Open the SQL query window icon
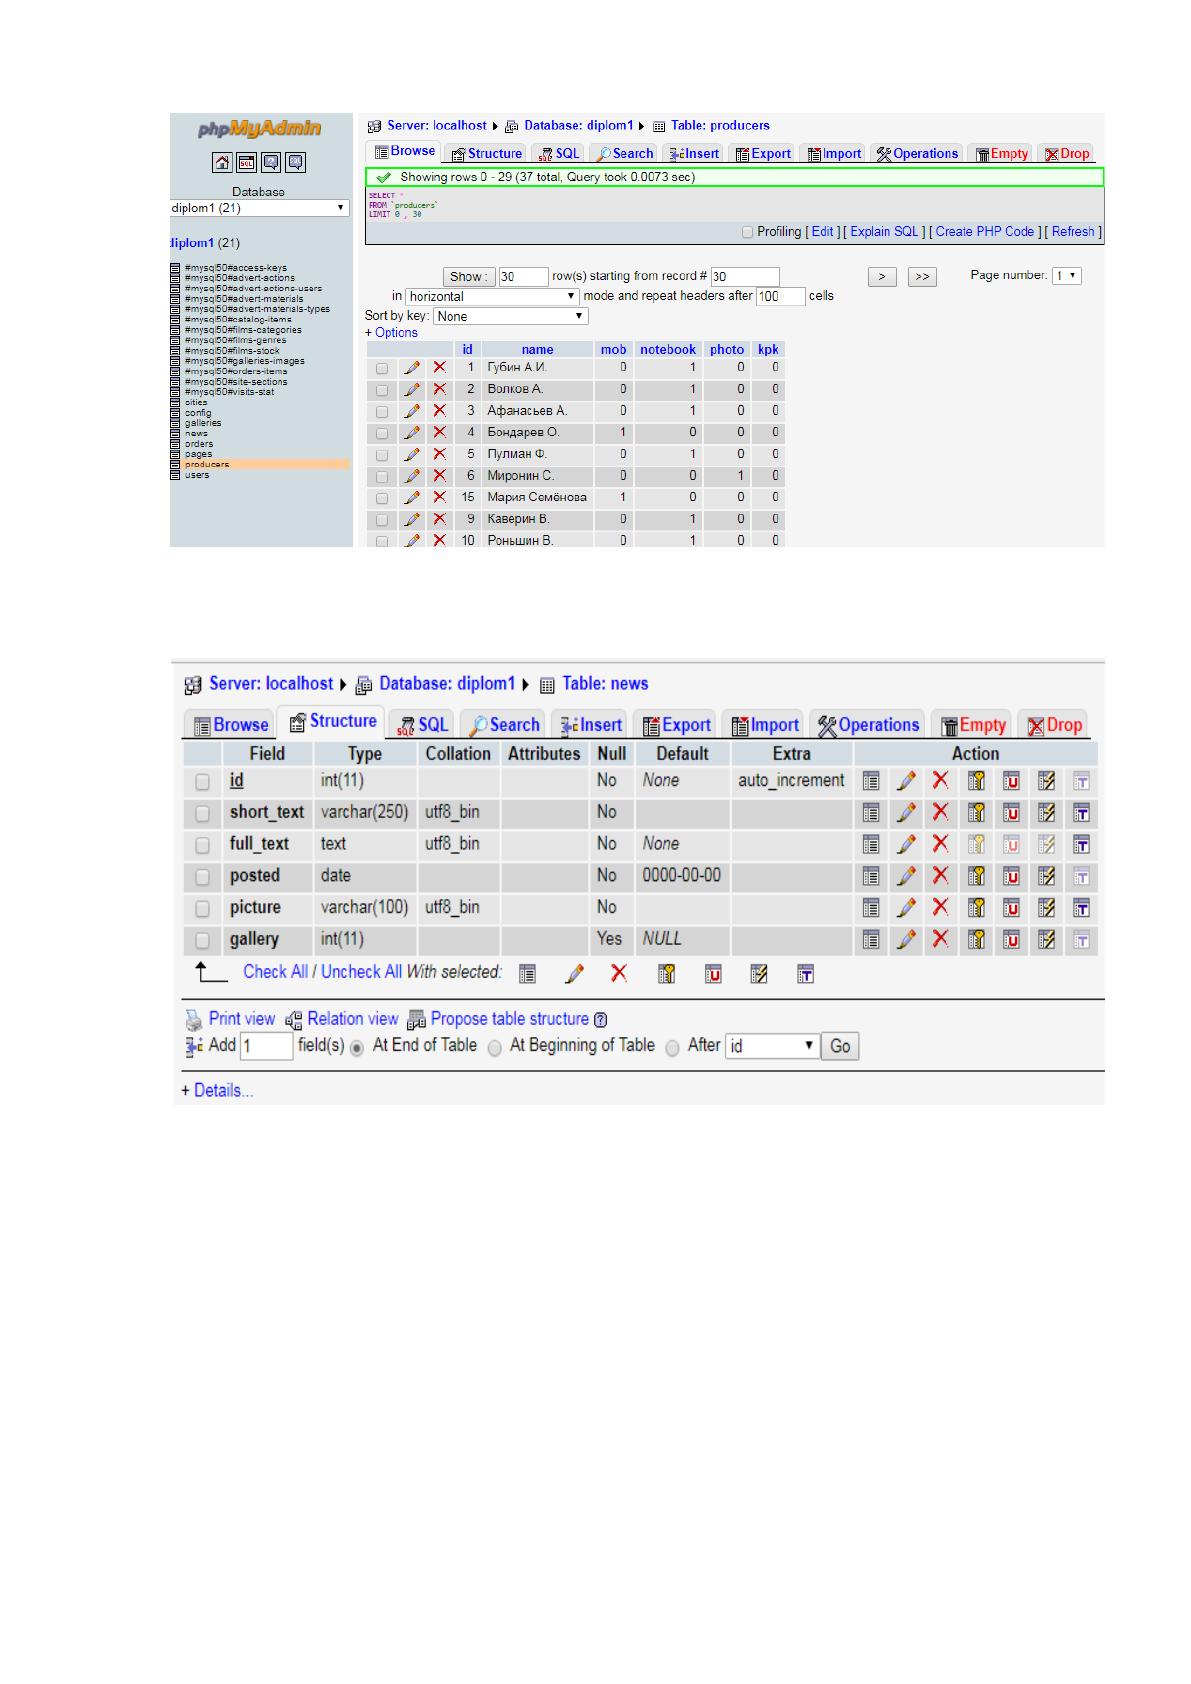1191x1684 pixels. [246, 162]
